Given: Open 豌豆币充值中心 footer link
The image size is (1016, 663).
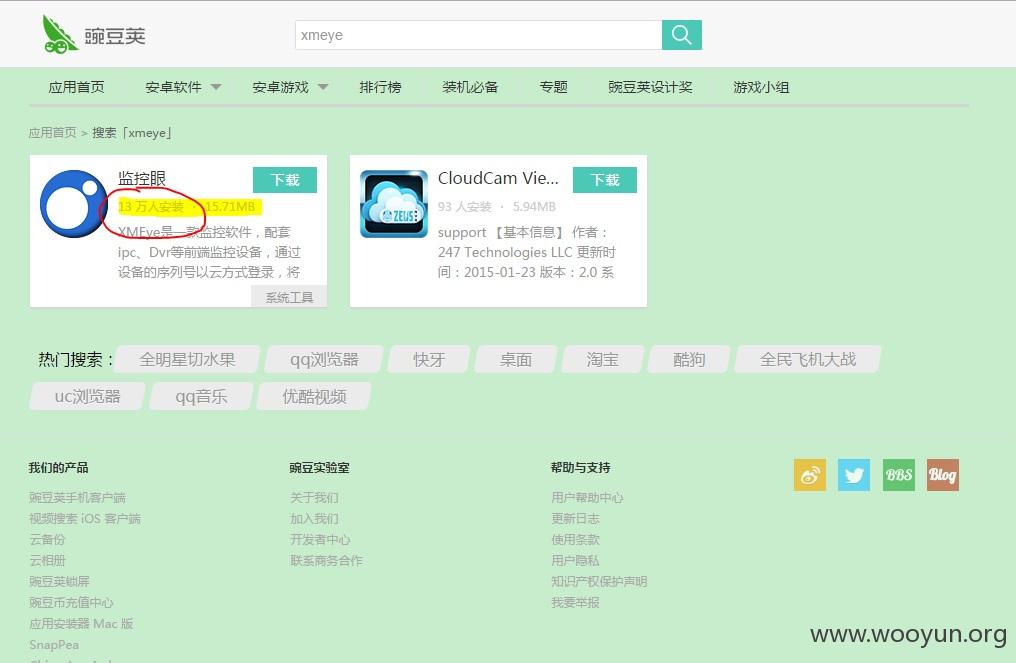Looking at the screenshot, I should click(71, 603).
